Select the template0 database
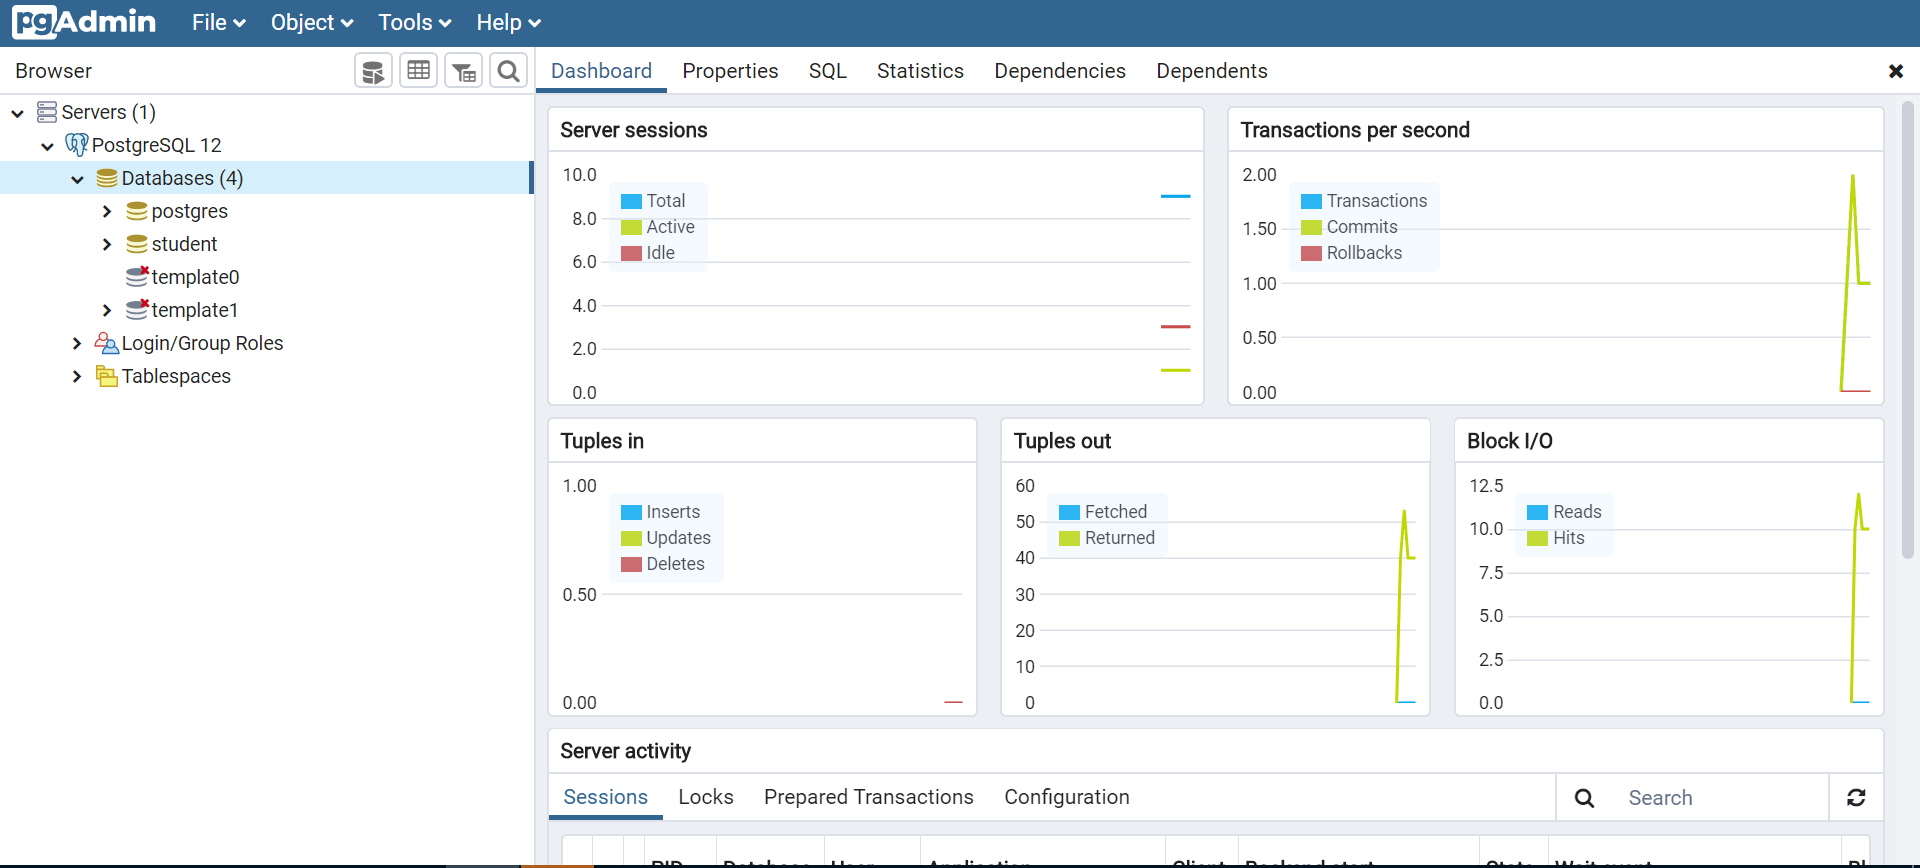The width and height of the screenshot is (1920, 868). click(x=194, y=277)
